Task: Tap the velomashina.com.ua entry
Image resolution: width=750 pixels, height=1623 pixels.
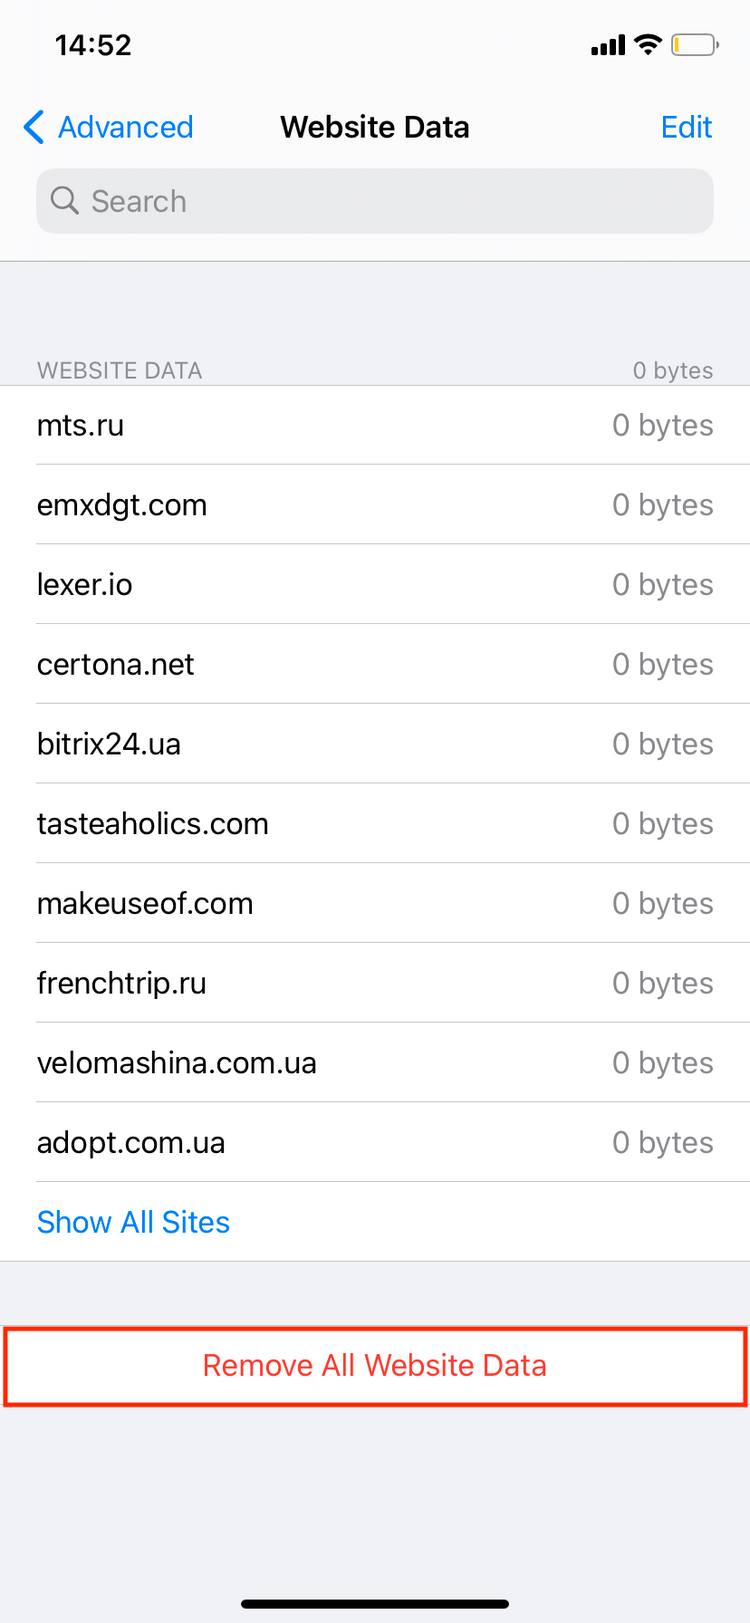Action: (x=375, y=1063)
